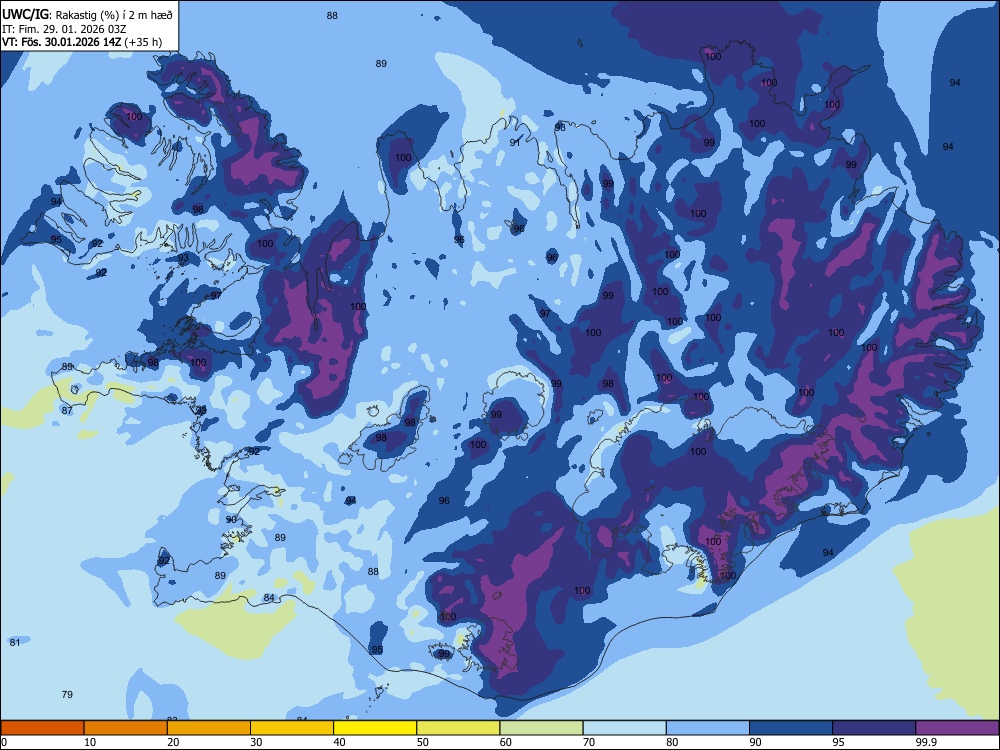Screen dimensions: 1000x750
Task: Click the orange 10–20 legend swatch
Action: (x=126, y=728)
